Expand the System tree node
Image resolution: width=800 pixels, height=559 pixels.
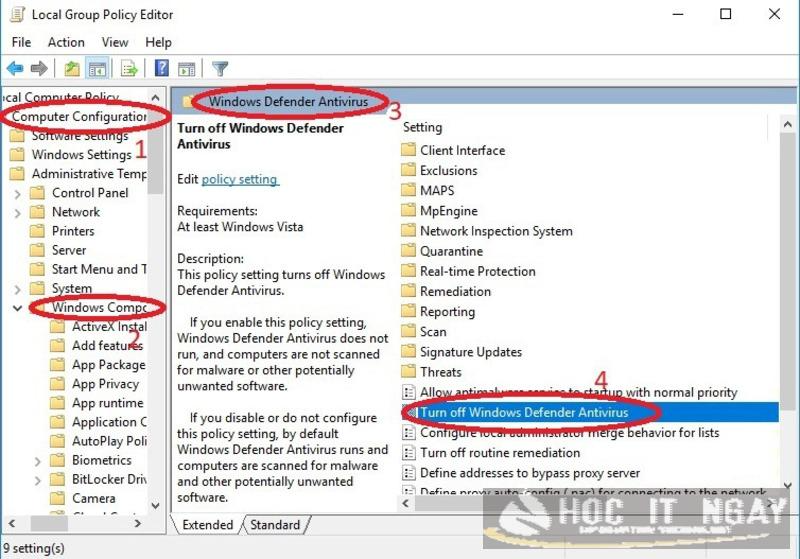click(18, 289)
